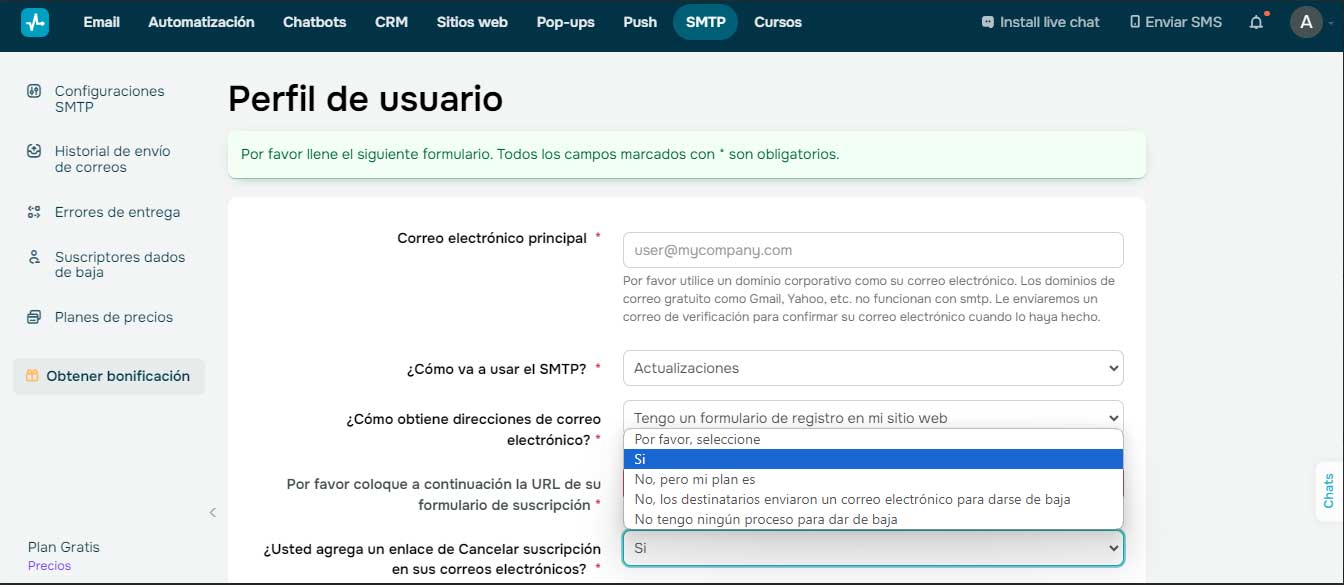The height and width of the screenshot is (585, 1344).
Task: Go to the CRM tab
Action: 391,22
